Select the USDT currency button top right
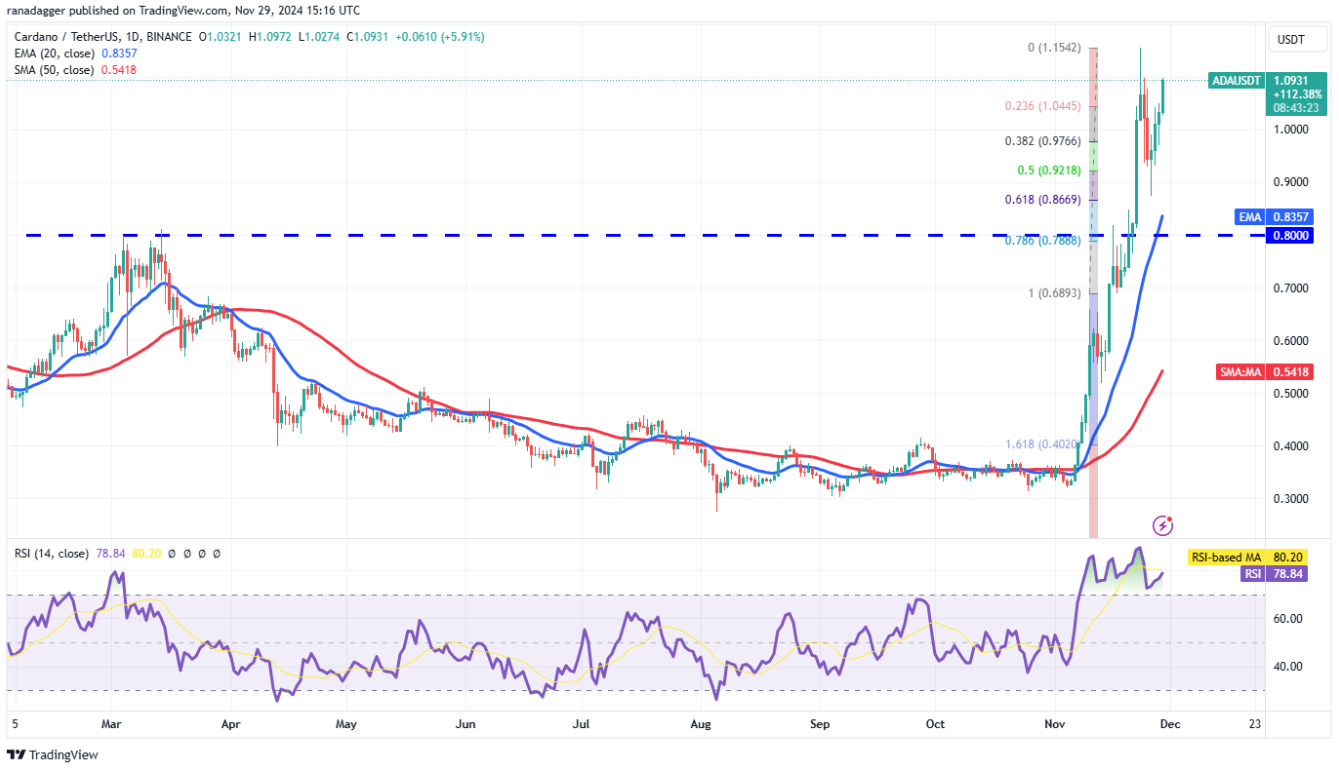Image resolution: width=1339 pixels, height=769 pixels. [x=1297, y=39]
